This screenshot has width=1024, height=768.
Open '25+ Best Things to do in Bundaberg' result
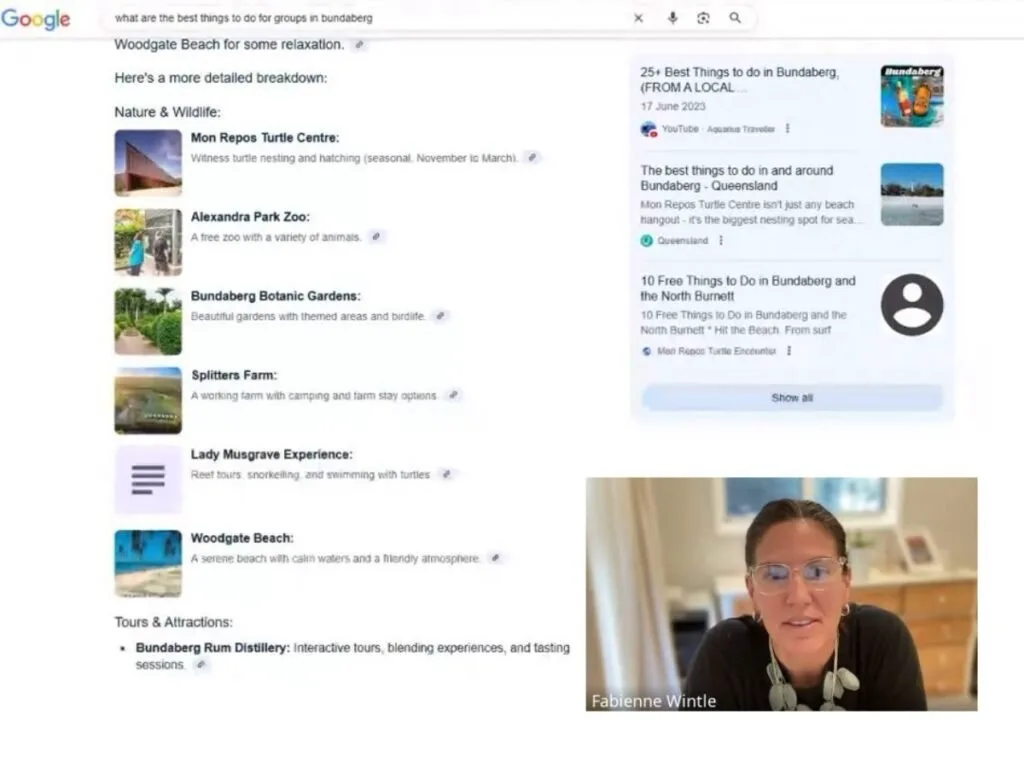click(740, 80)
